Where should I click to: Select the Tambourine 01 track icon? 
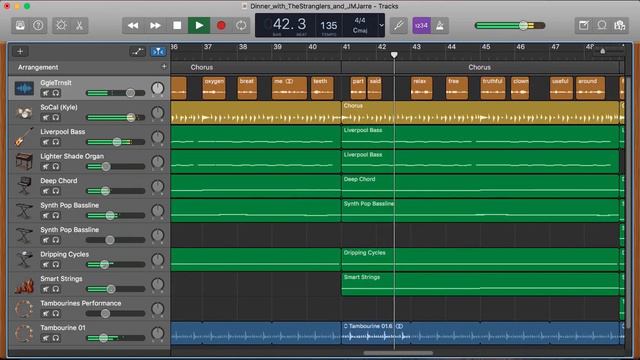(24, 333)
